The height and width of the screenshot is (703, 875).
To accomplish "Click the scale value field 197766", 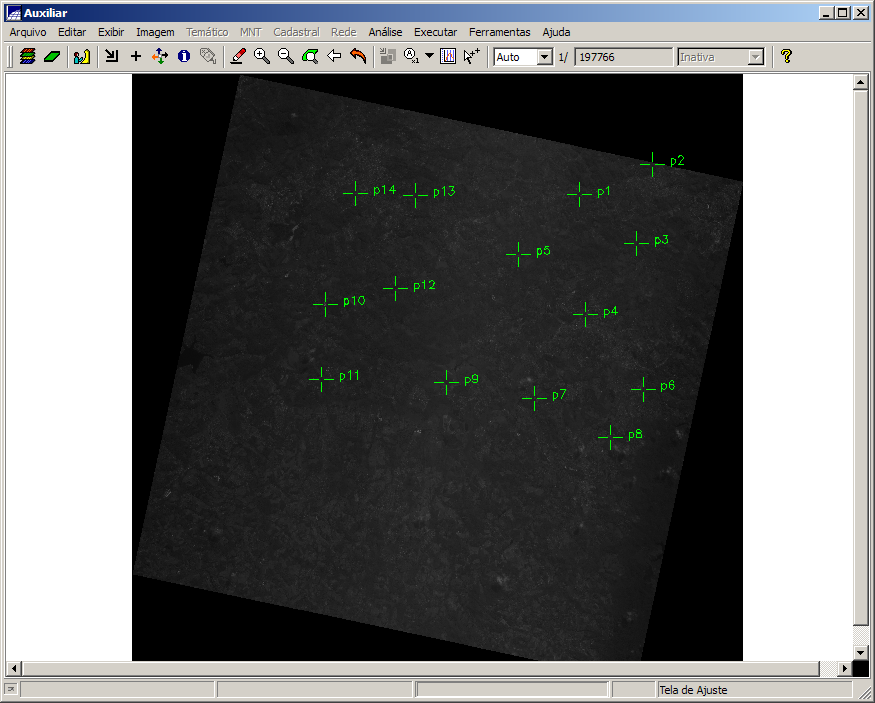I will tap(622, 58).
